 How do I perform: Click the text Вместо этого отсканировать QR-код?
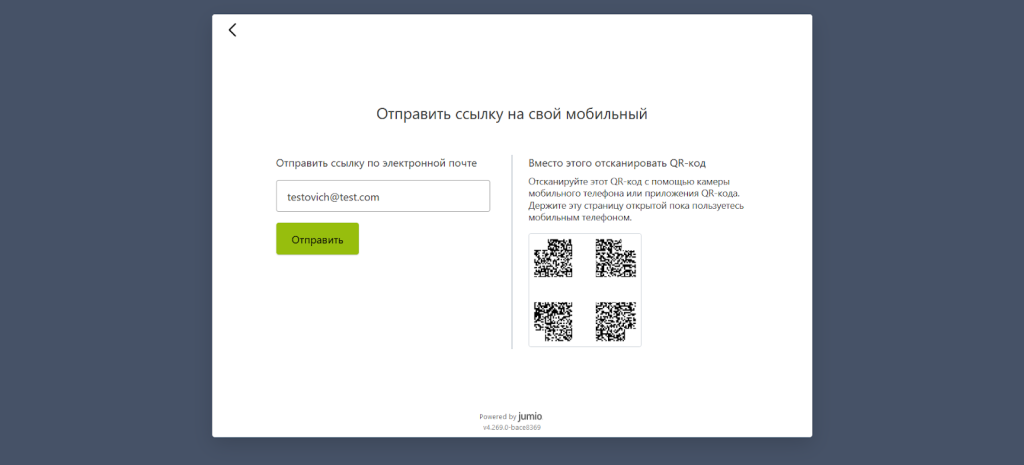(x=617, y=163)
